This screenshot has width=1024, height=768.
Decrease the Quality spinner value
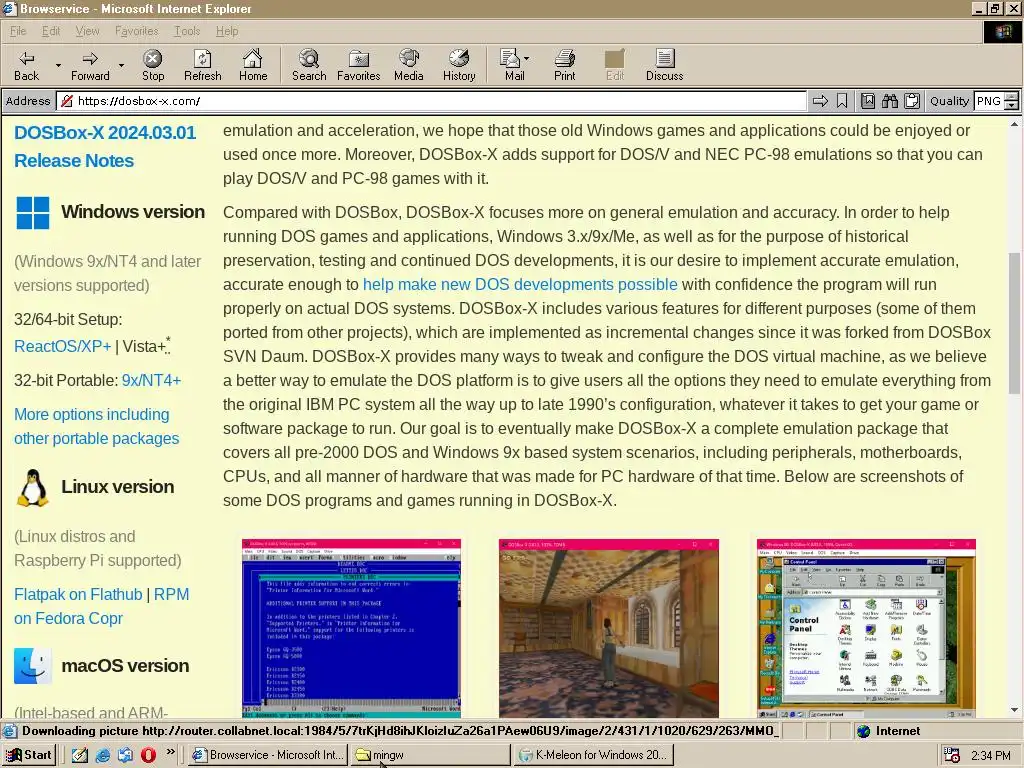(x=1012, y=105)
